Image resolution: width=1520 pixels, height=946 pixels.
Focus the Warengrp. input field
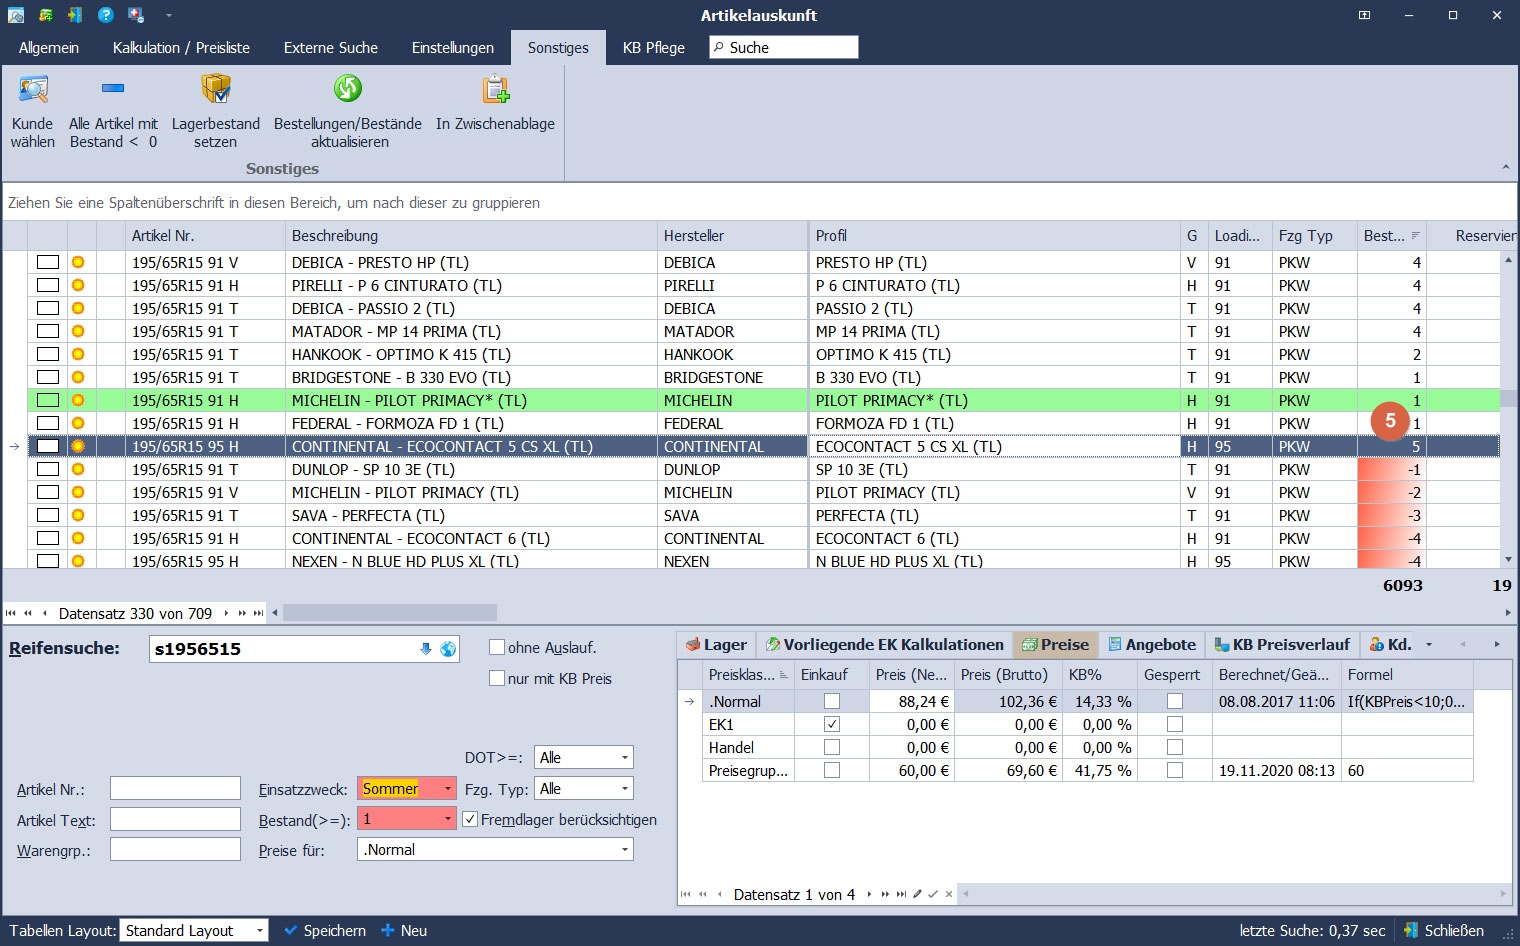pos(175,850)
